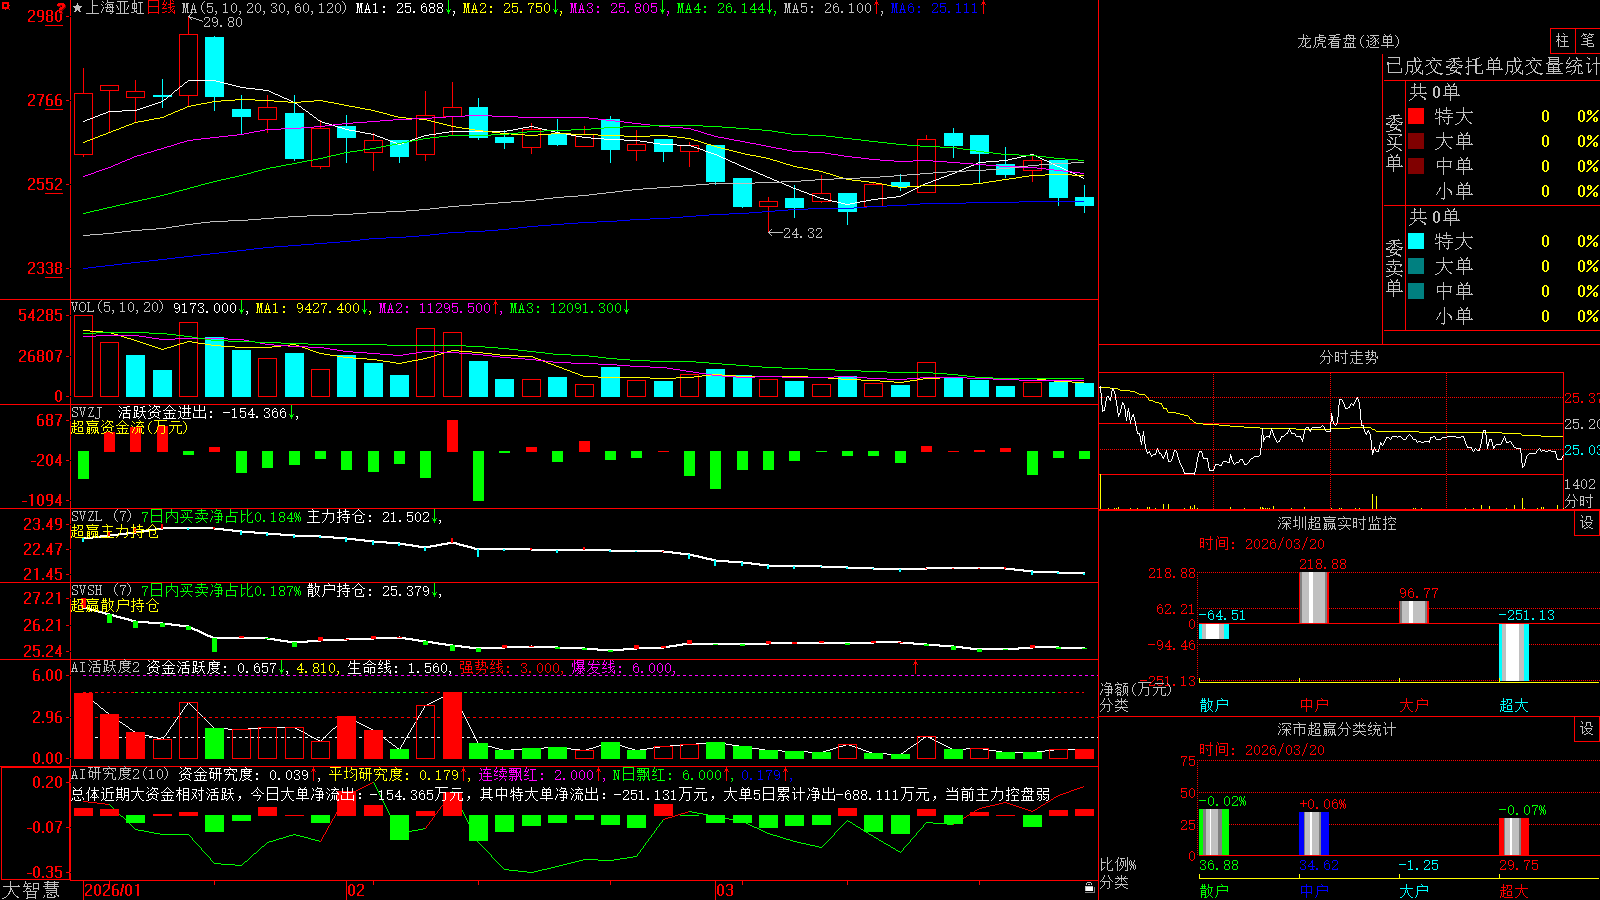The image size is (1600, 900).
Task: Click 散户 label in 深市超赢分类统计
Action: [x=1213, y=890]
